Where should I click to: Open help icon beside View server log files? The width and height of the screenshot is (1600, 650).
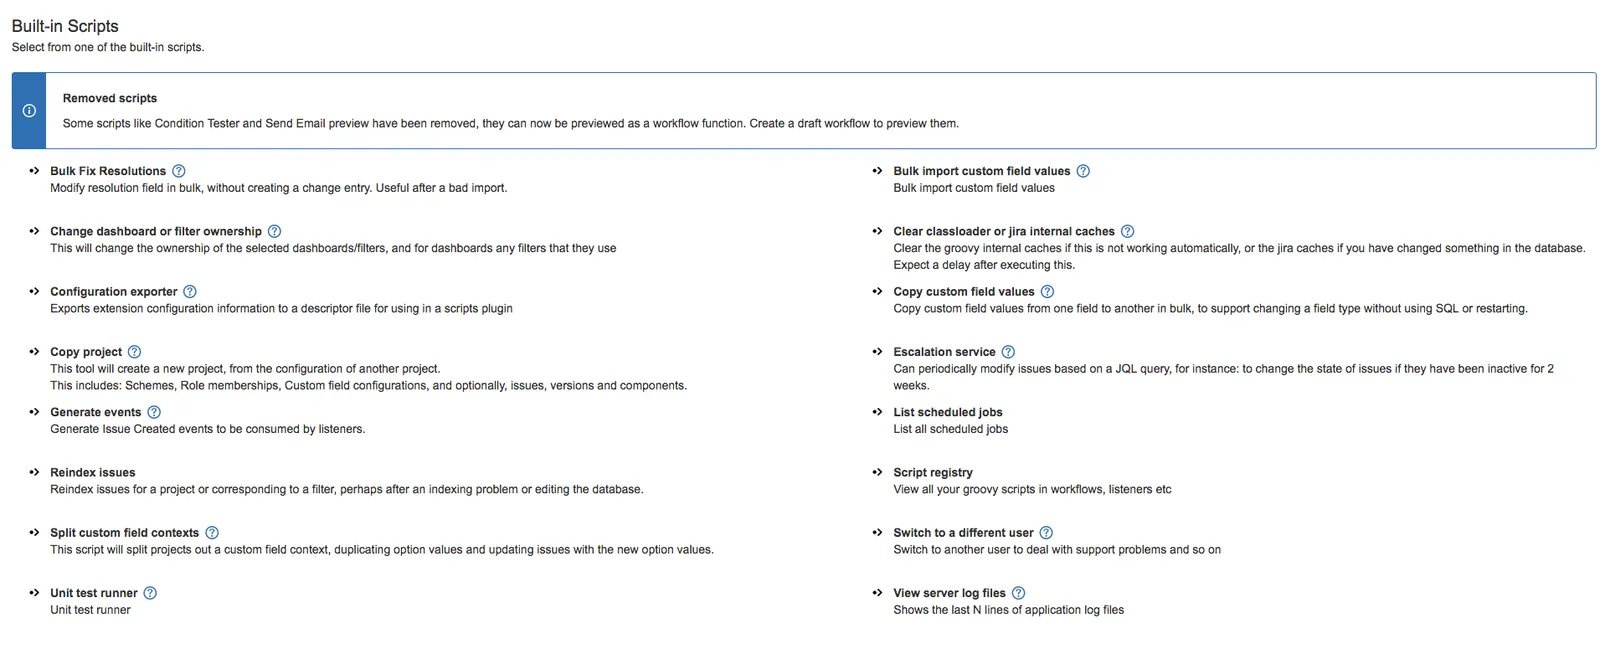coord(1018,593)
